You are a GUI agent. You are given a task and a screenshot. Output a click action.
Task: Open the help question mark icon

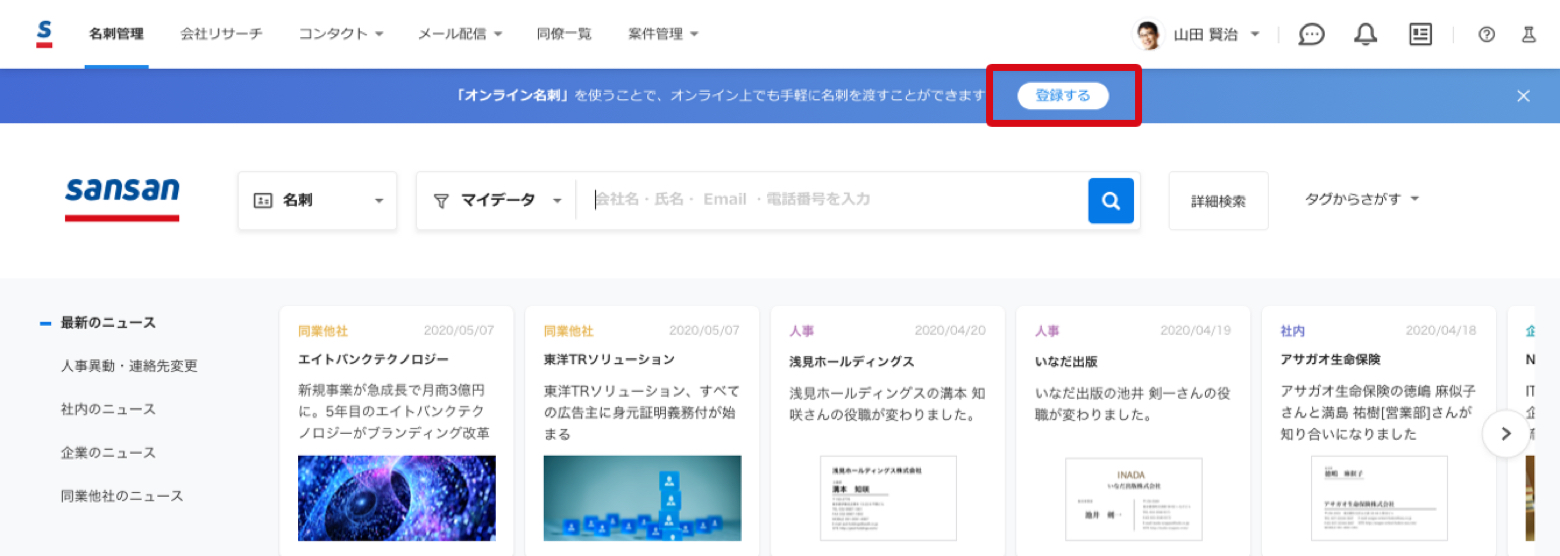1486,34
